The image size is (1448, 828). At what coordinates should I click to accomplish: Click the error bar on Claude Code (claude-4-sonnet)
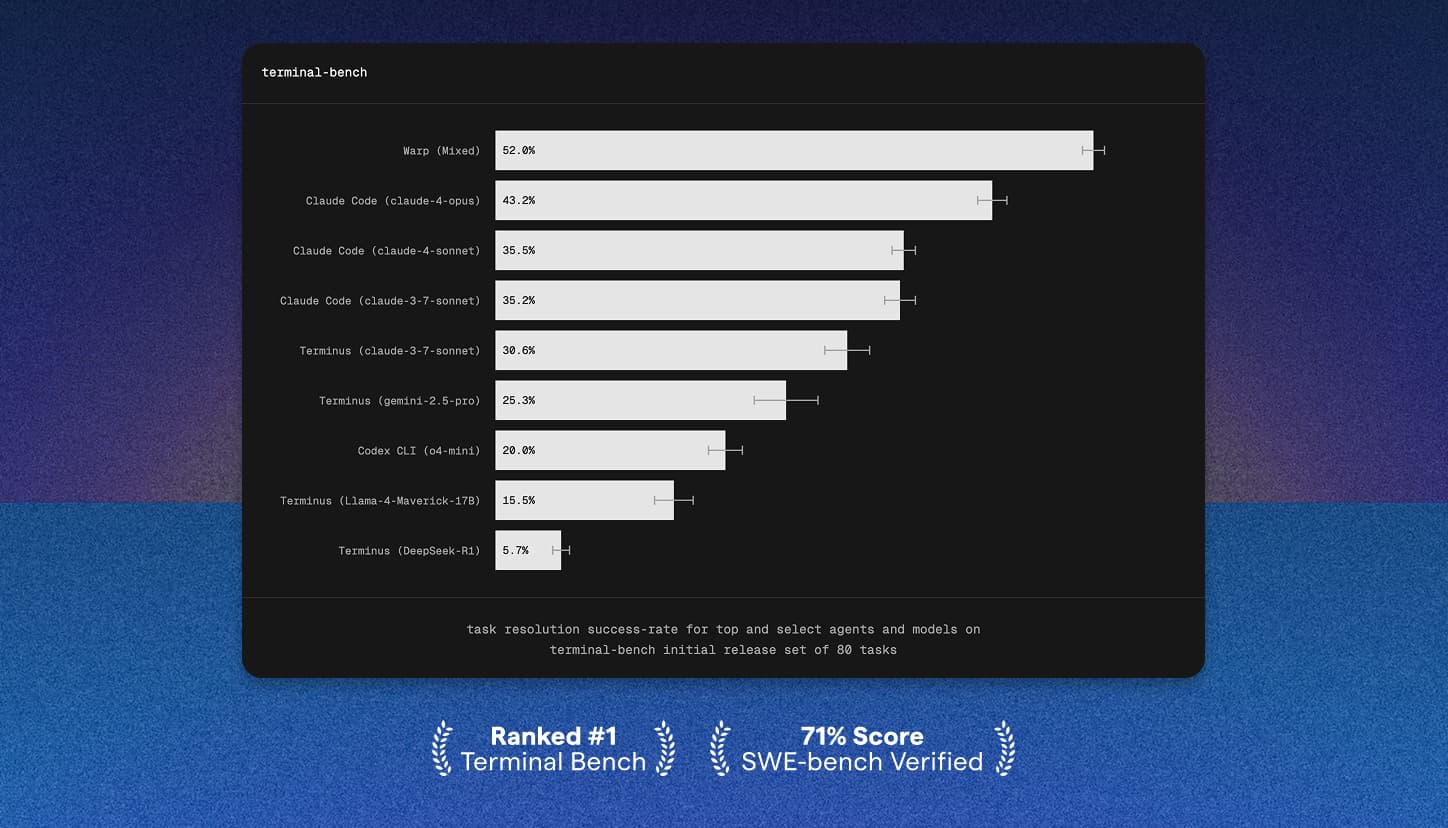click(903, 250)
